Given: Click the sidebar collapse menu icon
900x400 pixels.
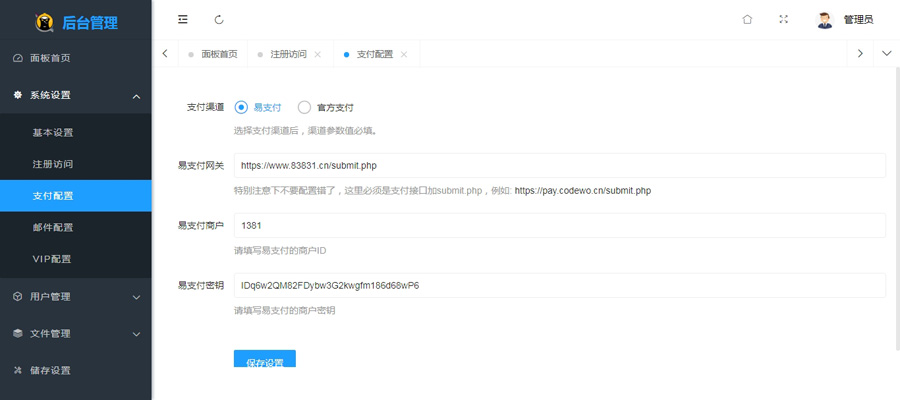Looking at the screenshot, I should tap(182, 19).
